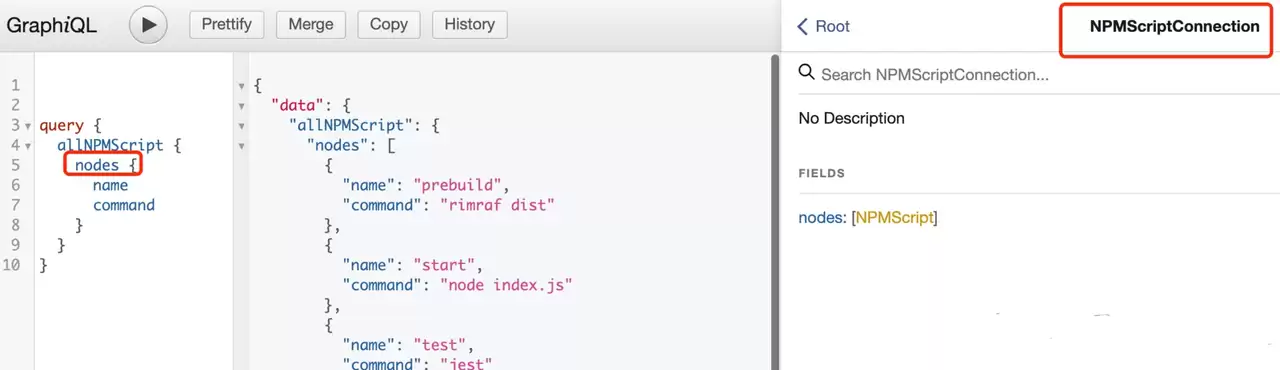This screenshot has width=1280, height=370.
Task: Click line number 10 in gutter
Action: pyautogui.click(x=12, y=265)
